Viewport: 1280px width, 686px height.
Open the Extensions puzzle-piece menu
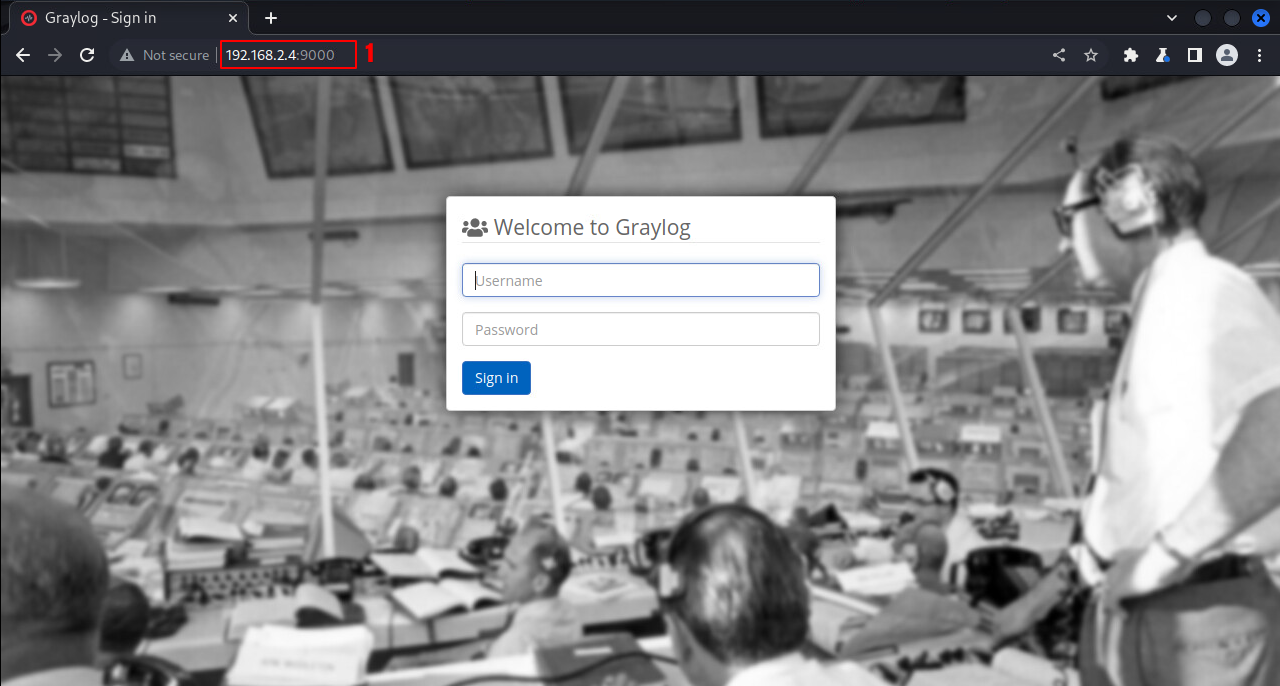(1131, 55)
